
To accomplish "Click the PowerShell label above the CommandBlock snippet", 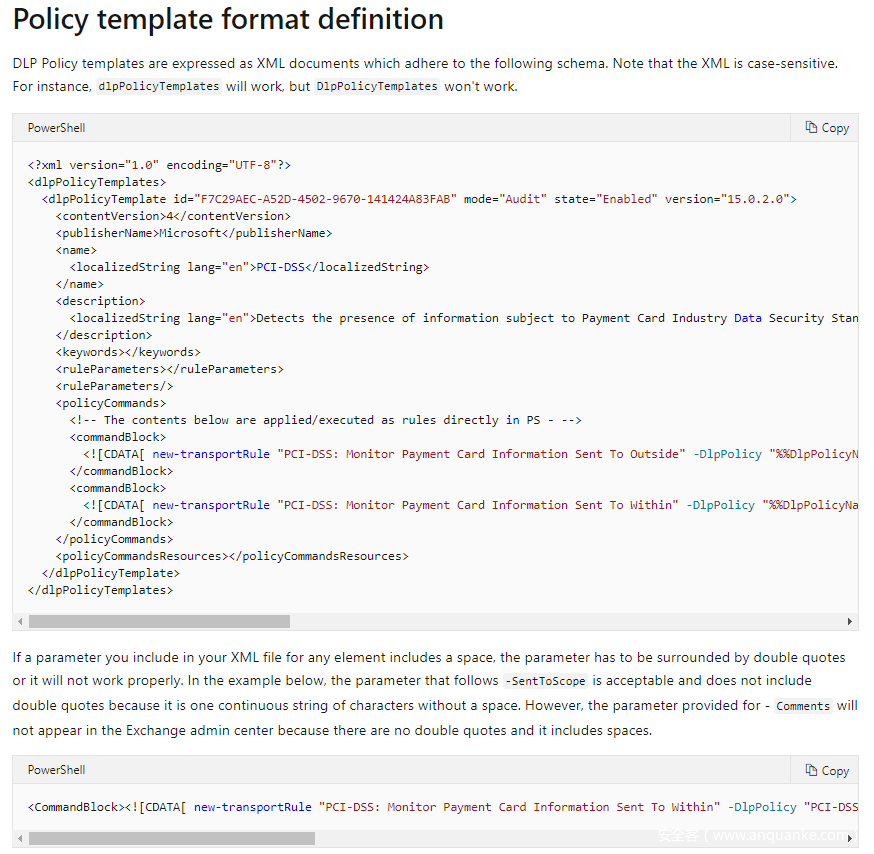I will [x=56, y=770].
